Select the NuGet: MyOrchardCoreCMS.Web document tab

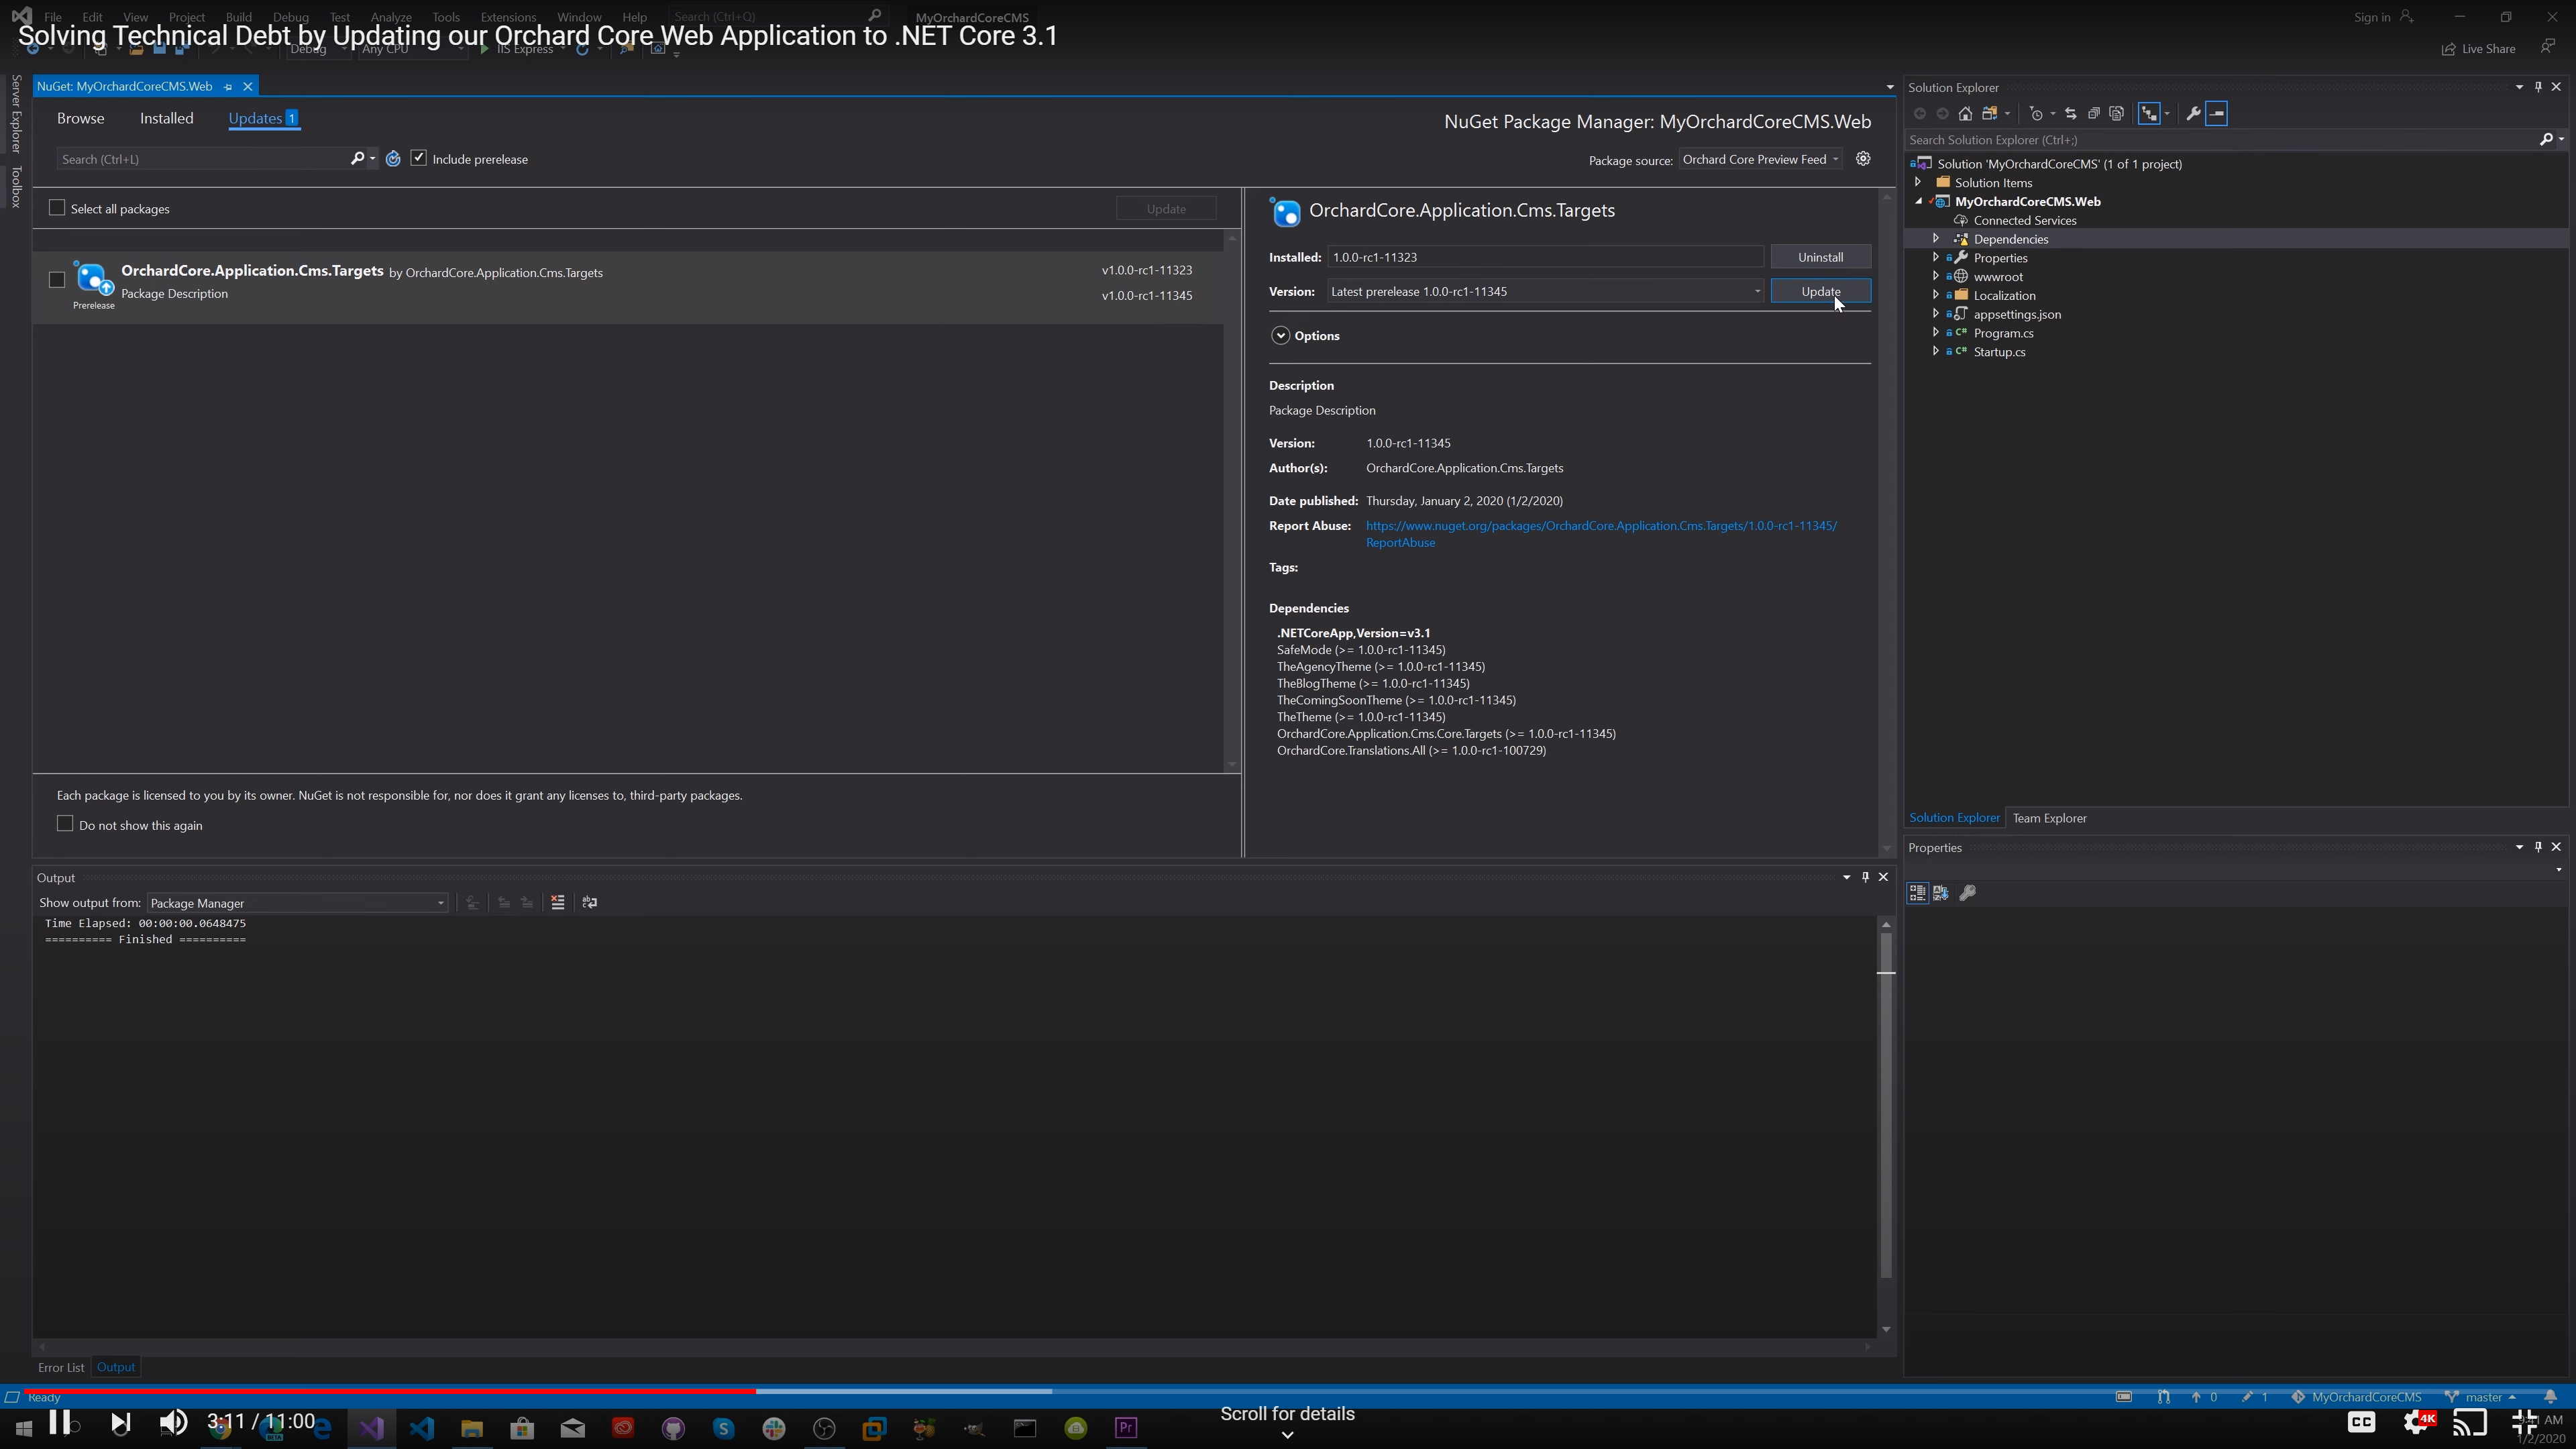coord(125,86)
